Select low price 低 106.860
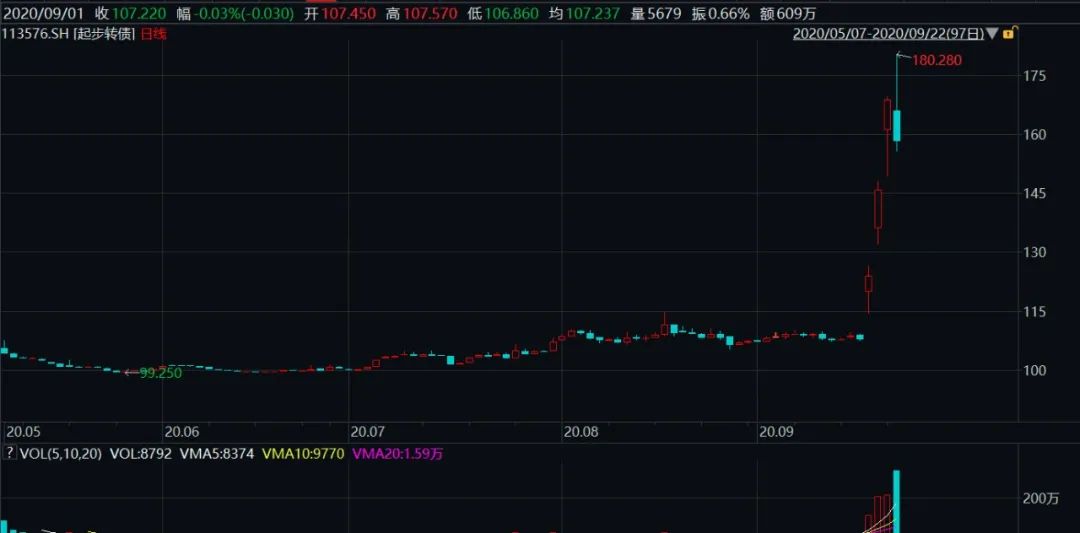 503,13
